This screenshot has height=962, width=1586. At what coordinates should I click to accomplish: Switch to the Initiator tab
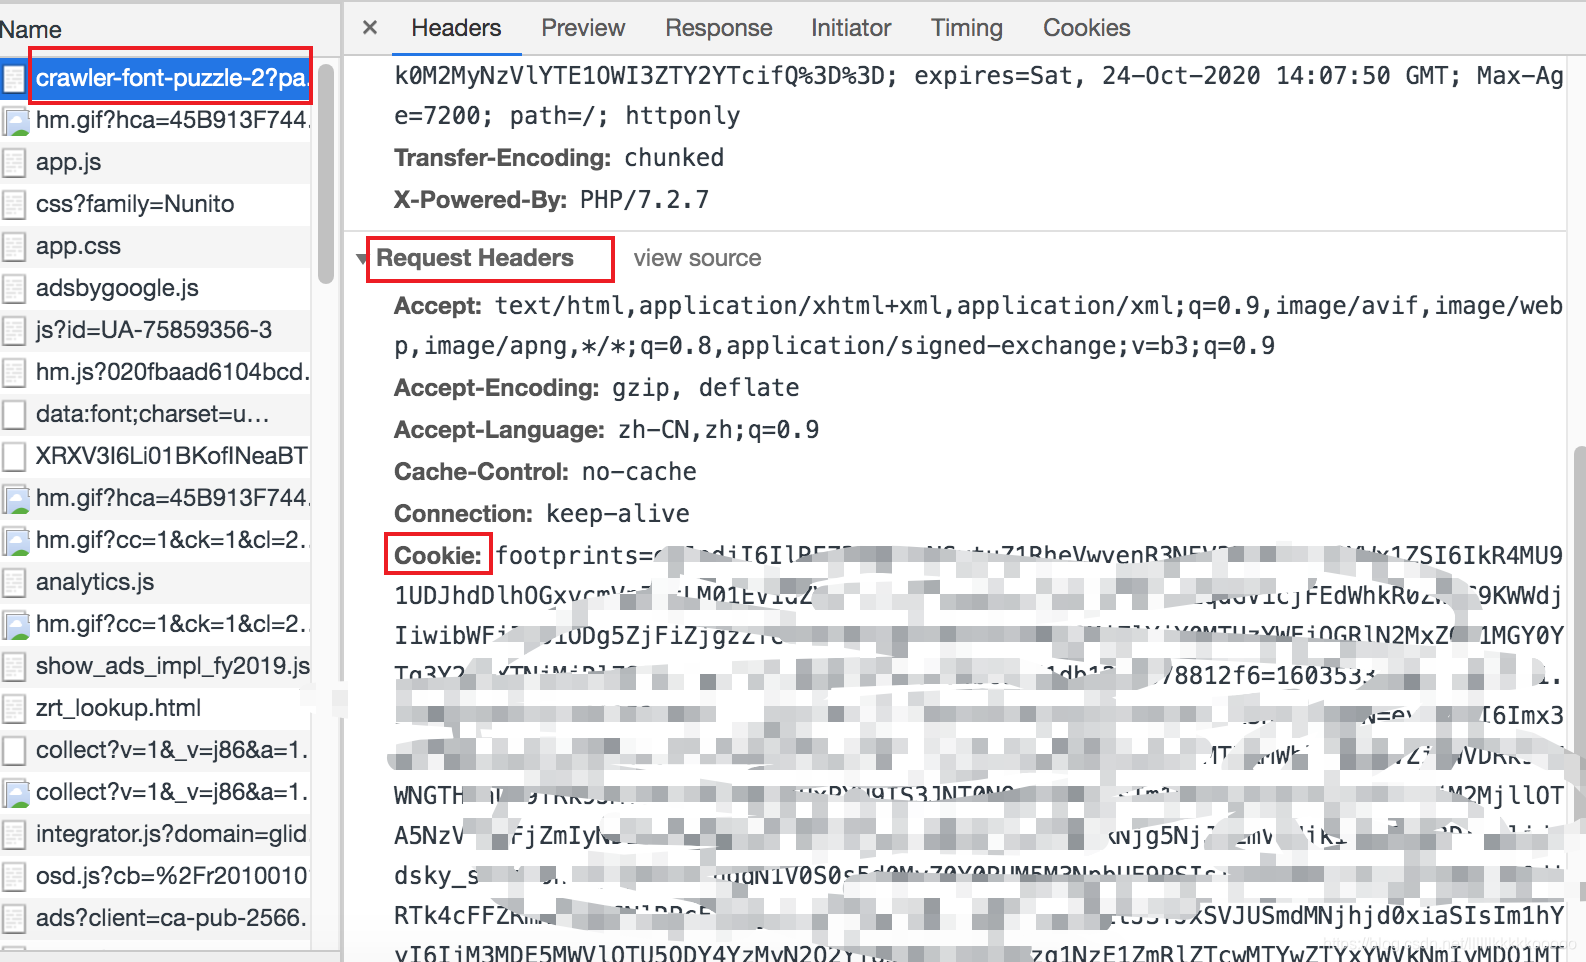(851, 28)
